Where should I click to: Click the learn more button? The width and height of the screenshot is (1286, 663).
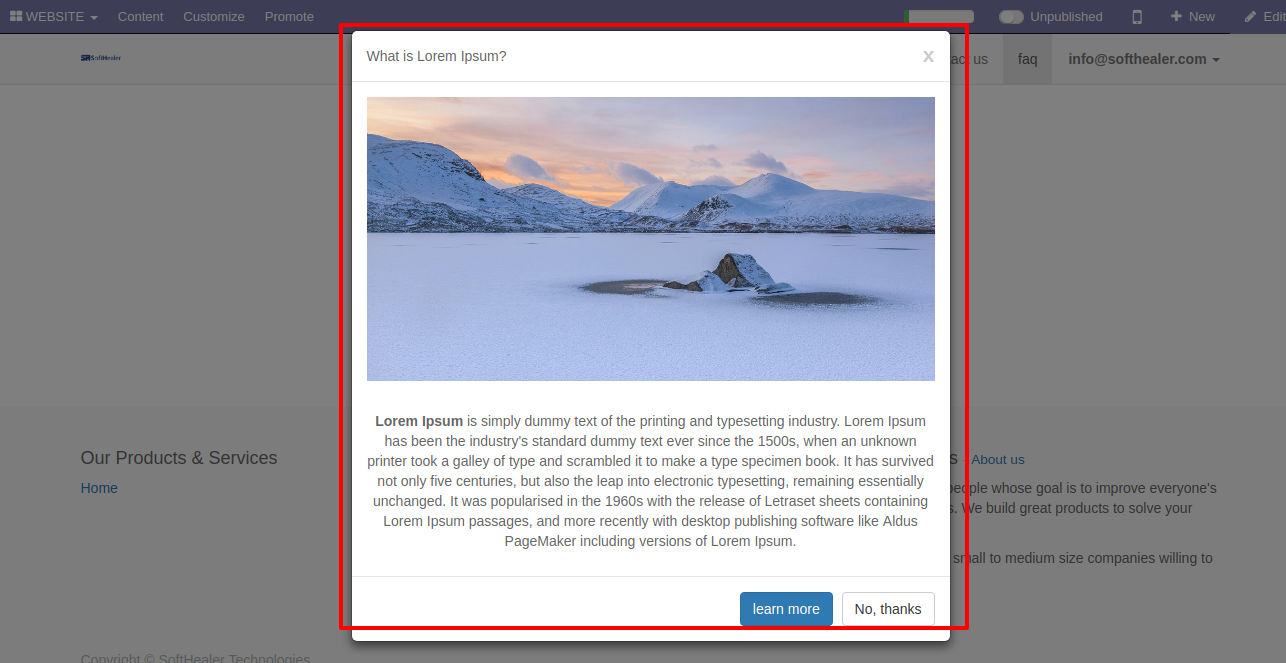[786, 609]
